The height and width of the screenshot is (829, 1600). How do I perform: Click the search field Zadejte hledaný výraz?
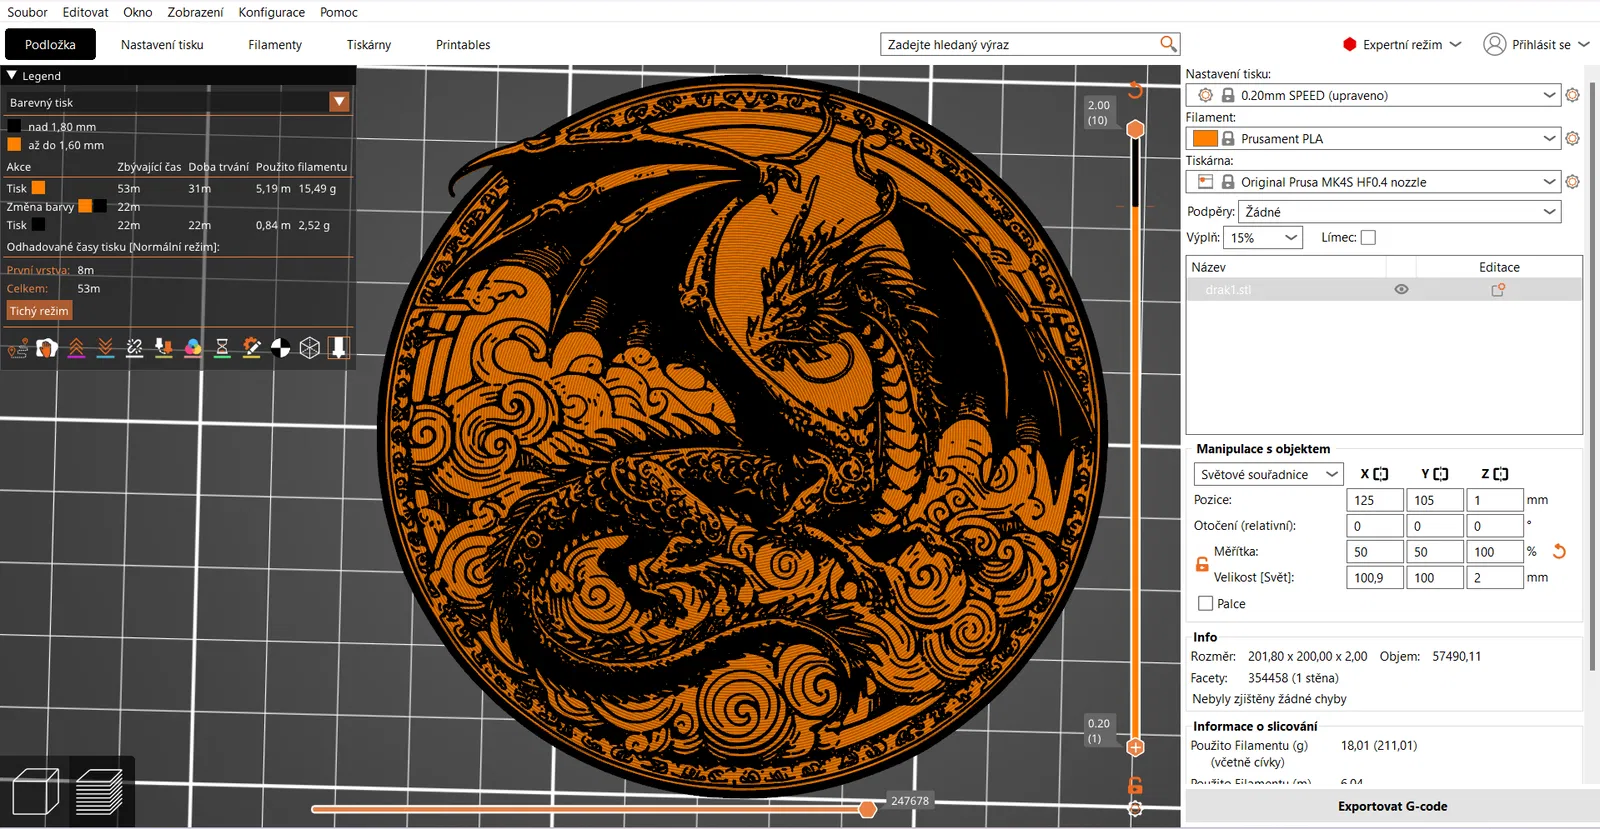pyautogui.click(x=1020, y=44)
